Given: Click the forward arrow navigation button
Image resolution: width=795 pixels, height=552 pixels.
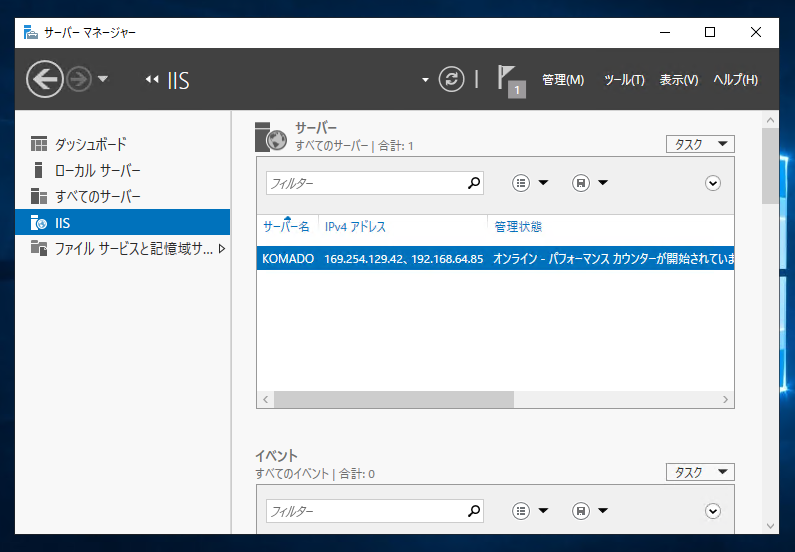Looking at the screenshot, I should pos(79,79).
